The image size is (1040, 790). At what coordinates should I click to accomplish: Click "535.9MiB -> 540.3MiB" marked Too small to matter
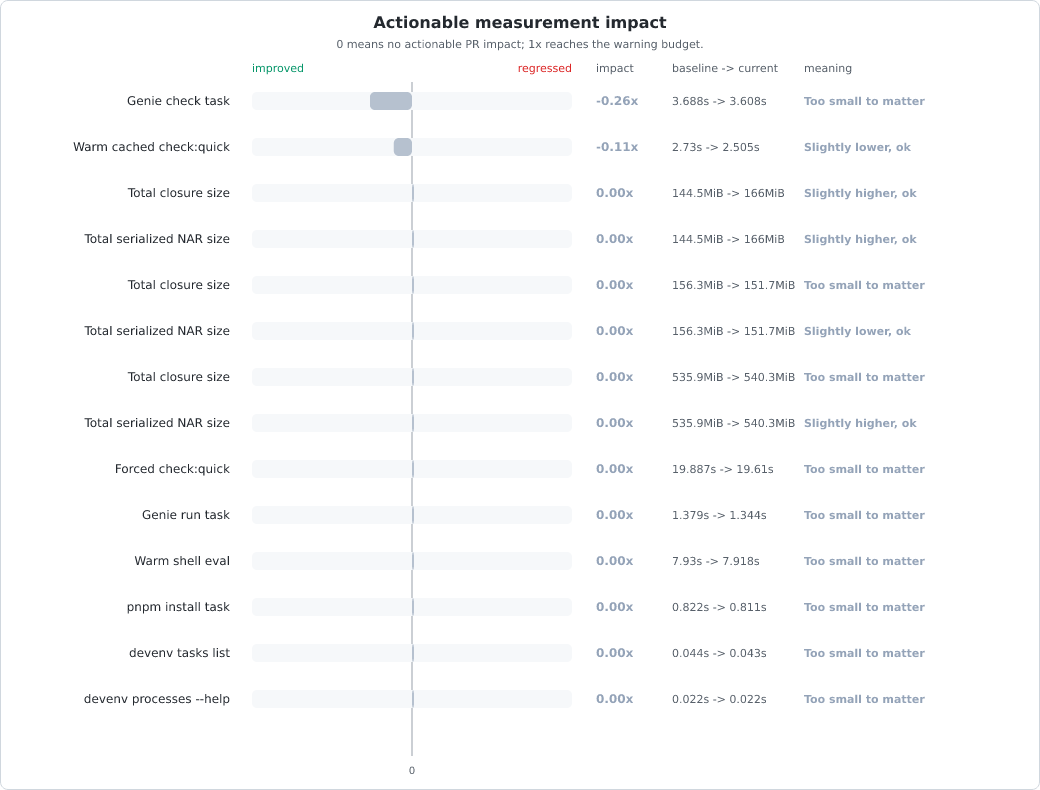[x=733, y=377]
